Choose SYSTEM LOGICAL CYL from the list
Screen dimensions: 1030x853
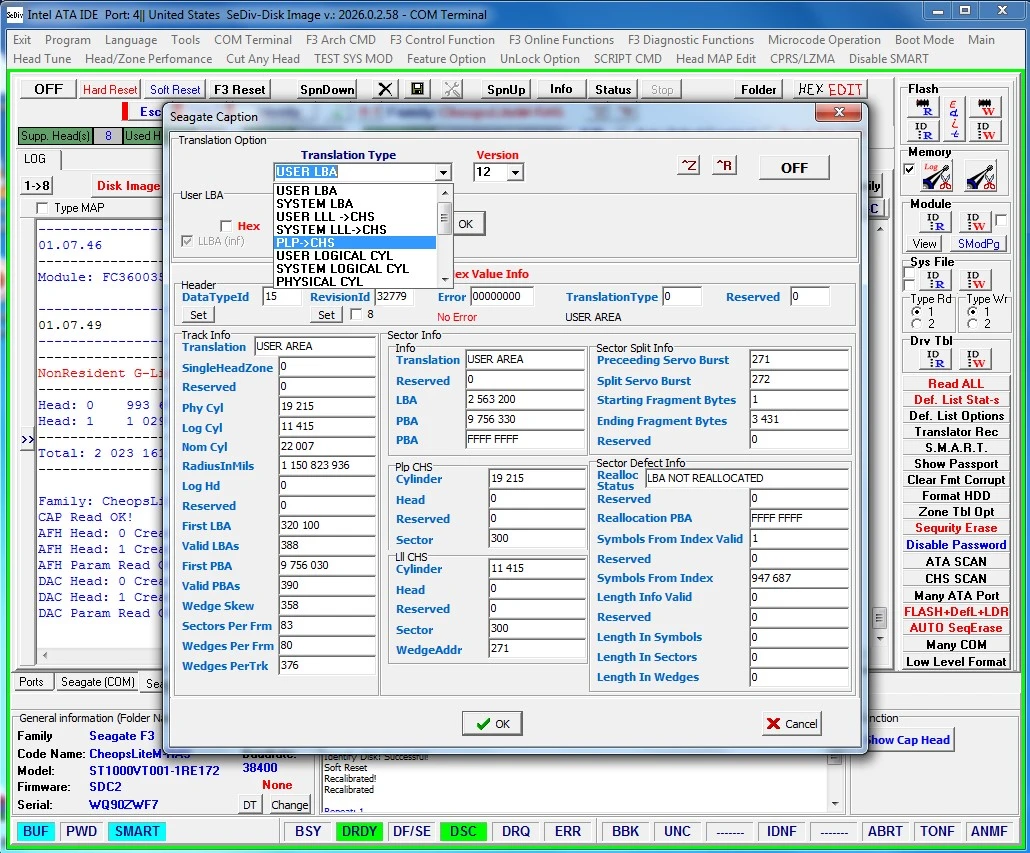pos(355,269)
